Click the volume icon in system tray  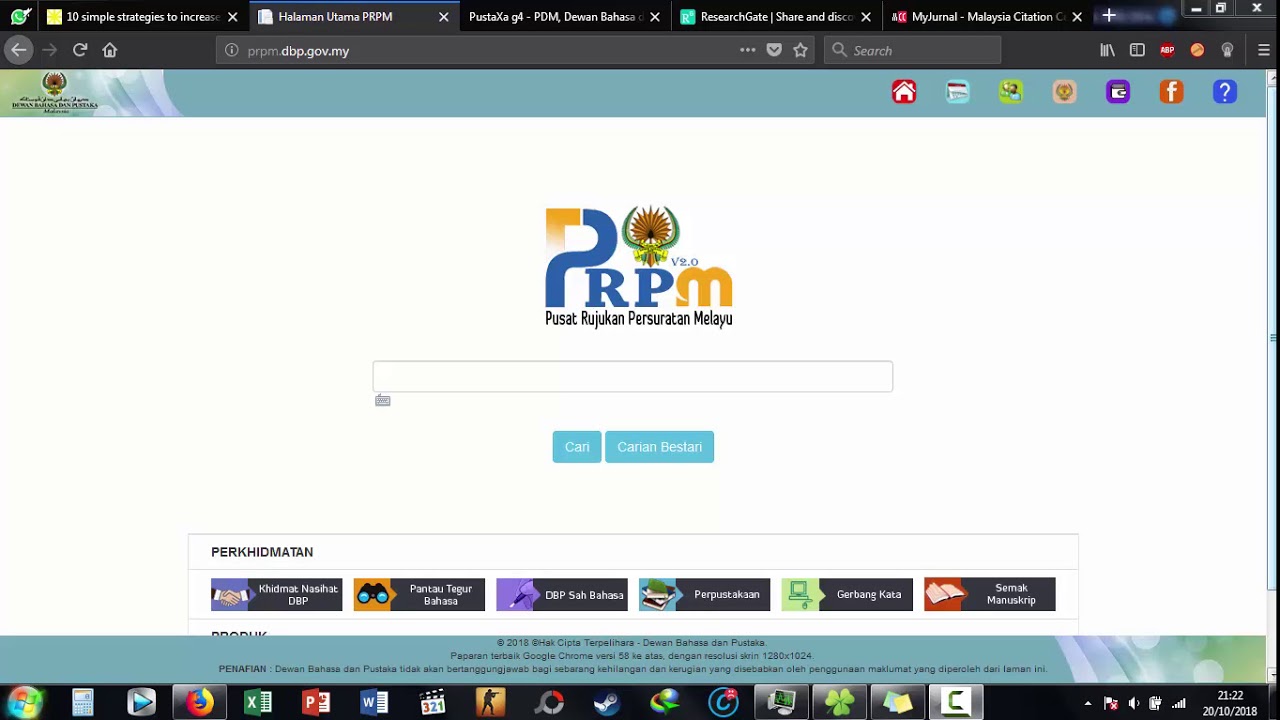(x=1133, y=704)
